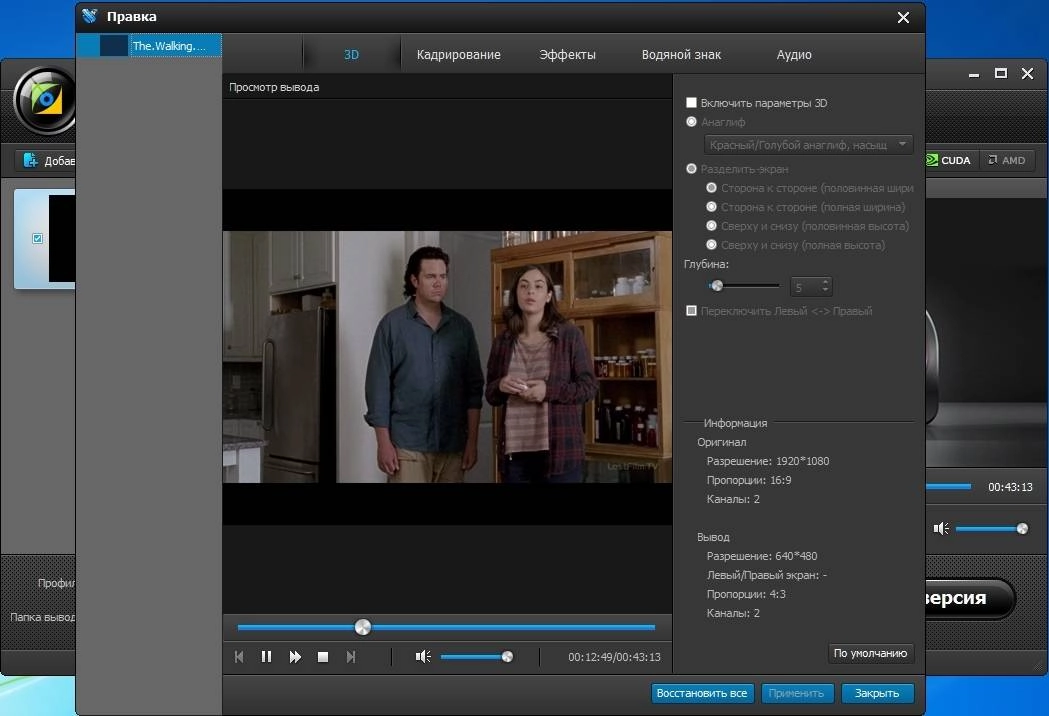Click the Глубина numeric input field
This screenshot has width=1049, height=716.
tap(805, 287)
